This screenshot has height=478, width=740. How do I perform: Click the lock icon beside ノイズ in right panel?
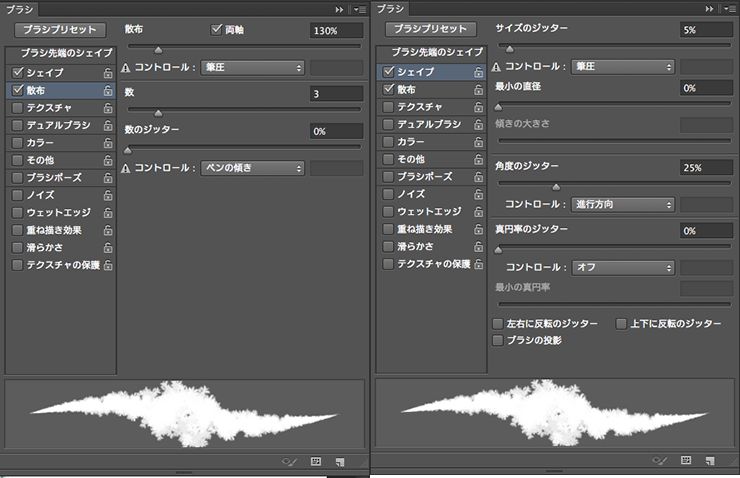478,194
